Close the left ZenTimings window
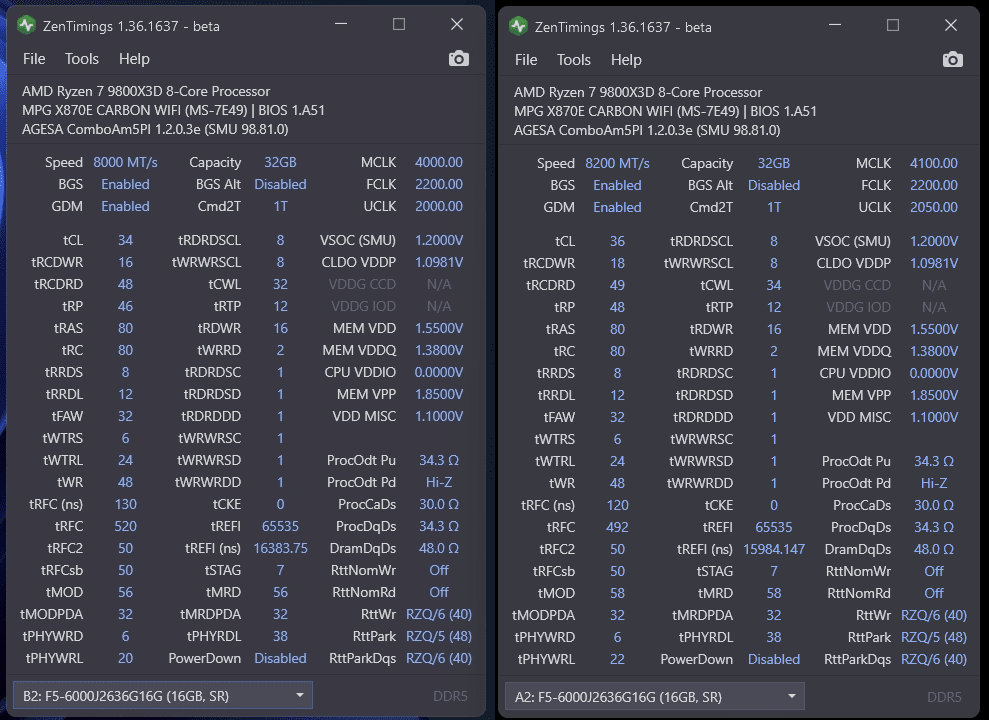The width and height of the screenshot is (989, 720). (x=457, y=25)
